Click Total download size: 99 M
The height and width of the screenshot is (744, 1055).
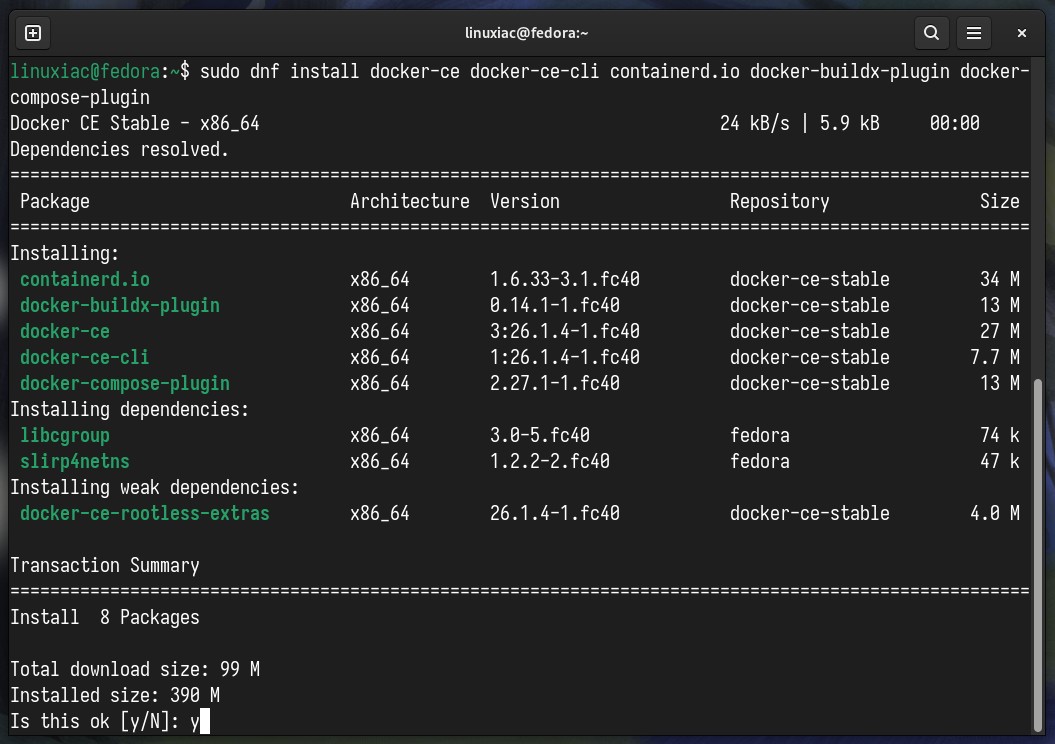pos(135,669)
